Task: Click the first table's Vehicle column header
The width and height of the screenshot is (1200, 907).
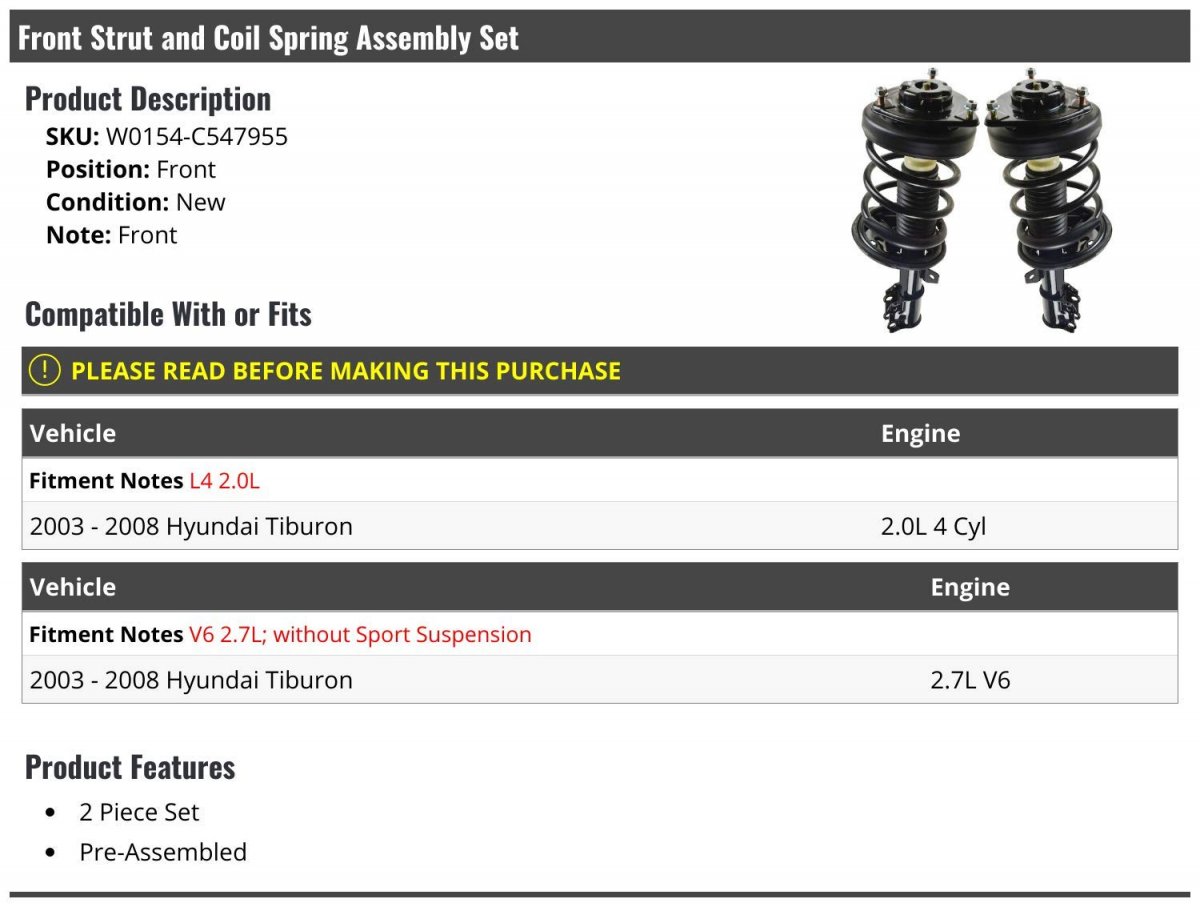Action: (73, 433)
